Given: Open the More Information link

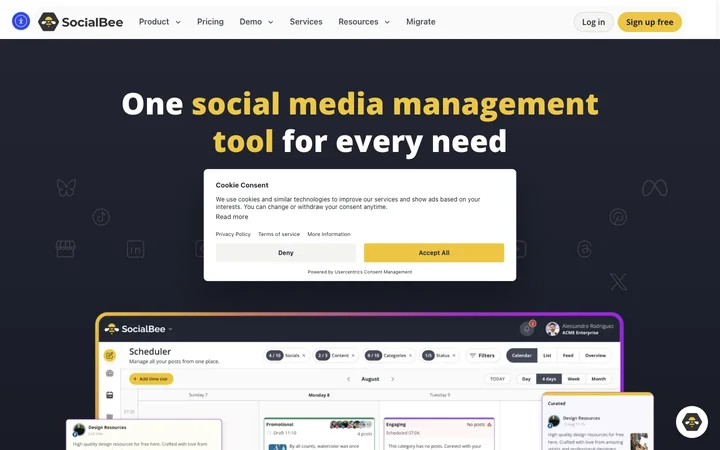Looking at the screenshot, I should pyautogui.click(x=329, y=234).
